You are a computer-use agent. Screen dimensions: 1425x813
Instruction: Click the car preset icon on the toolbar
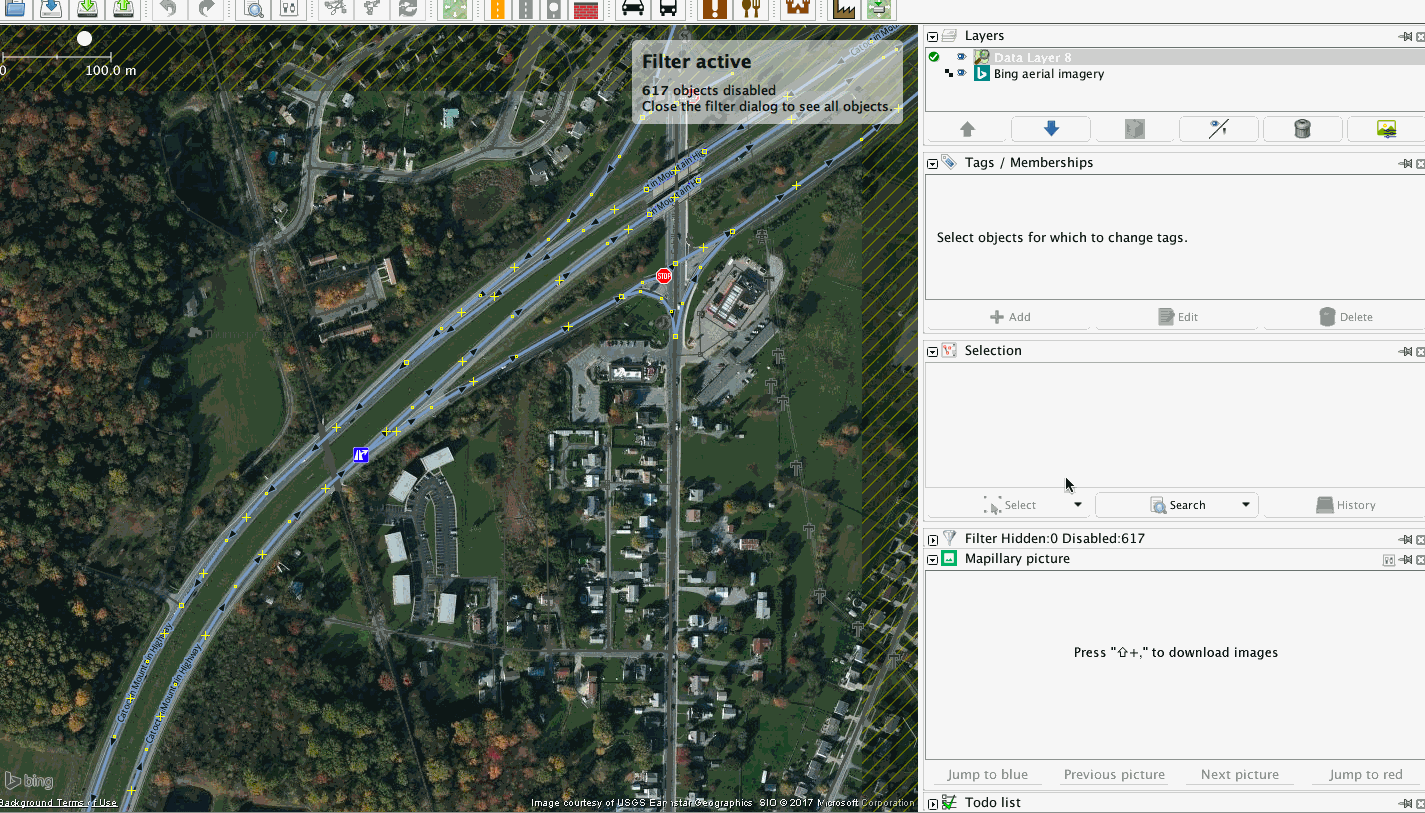(634, 10)
